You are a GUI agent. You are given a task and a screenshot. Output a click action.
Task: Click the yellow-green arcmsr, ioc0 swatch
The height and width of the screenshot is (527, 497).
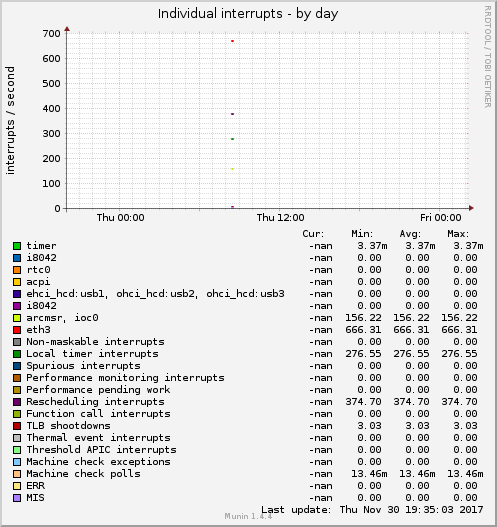pyautogui.click(x=17, y=318)
